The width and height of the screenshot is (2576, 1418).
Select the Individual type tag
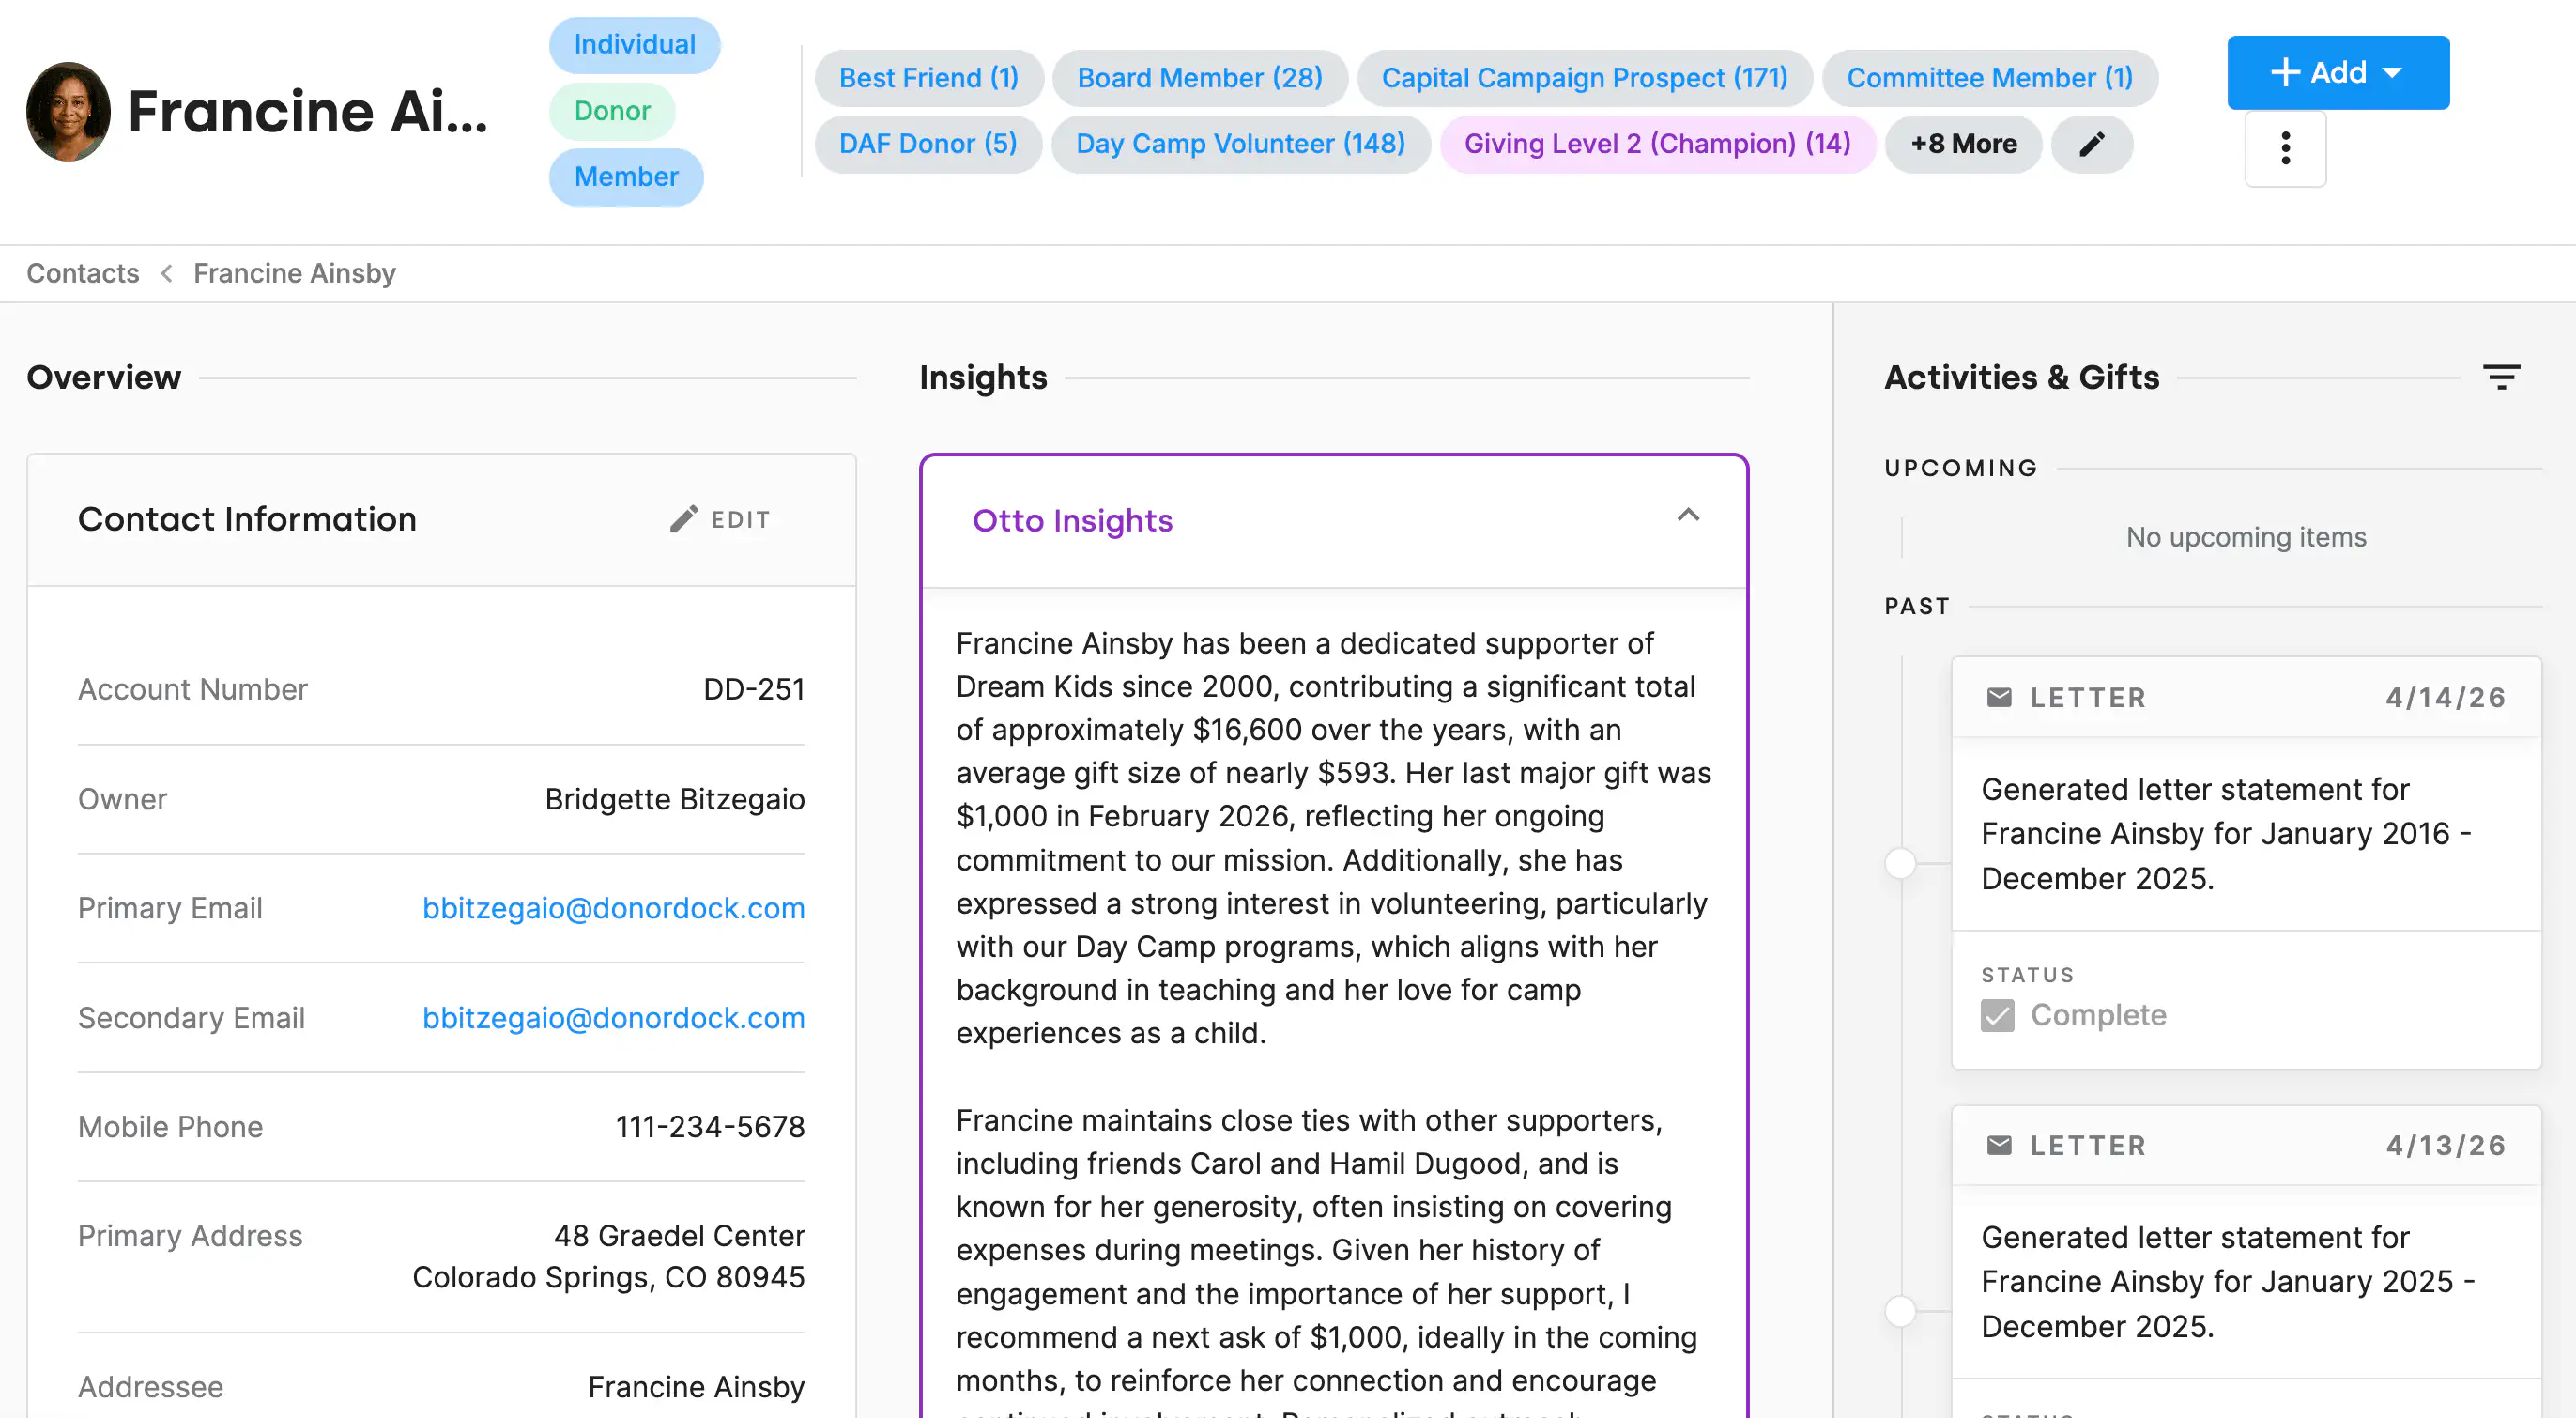pyautogui.click(x=634, y=44)
